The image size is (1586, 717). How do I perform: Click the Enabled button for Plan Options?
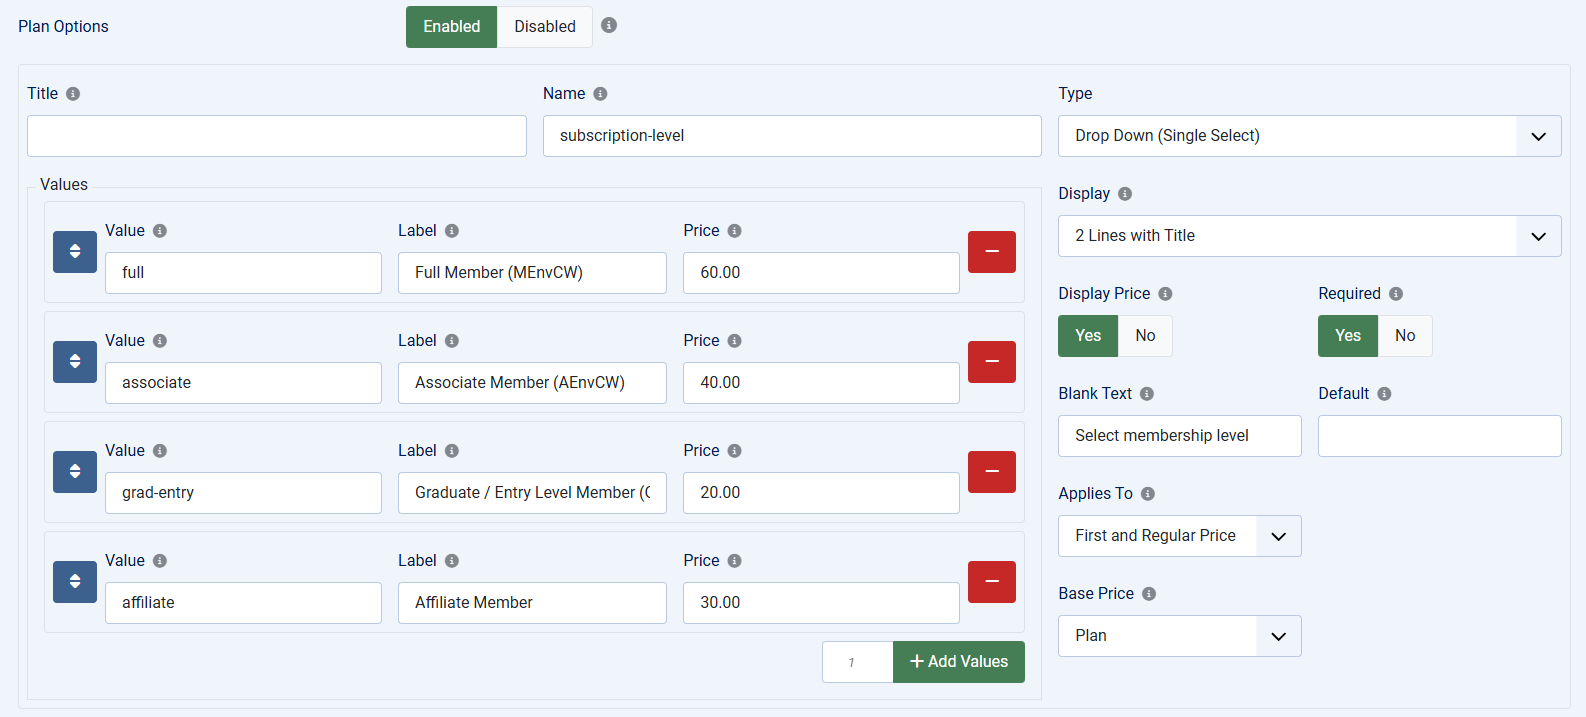(x=451, y=27)
